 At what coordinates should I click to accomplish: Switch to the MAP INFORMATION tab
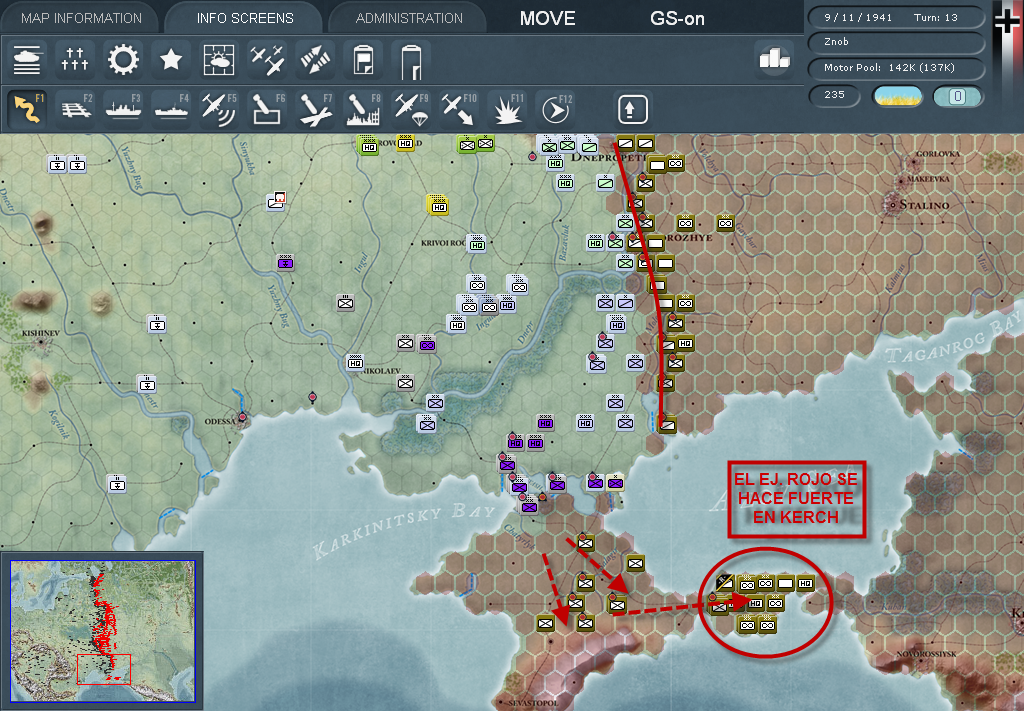(81, 18)
